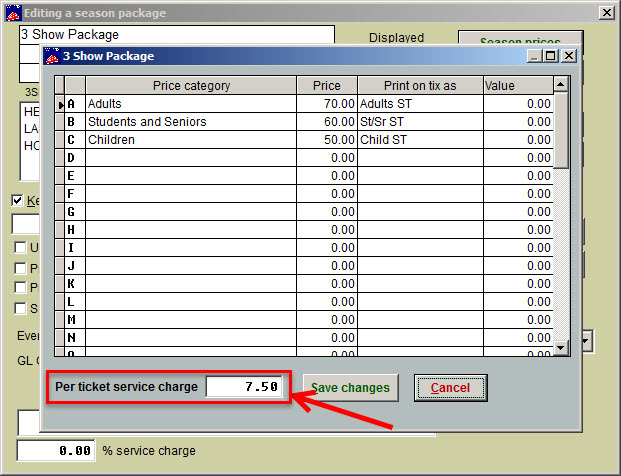Click the 50.00 price cell
The width and height of the screenshot is (621, 476).
tap(327, 140)
